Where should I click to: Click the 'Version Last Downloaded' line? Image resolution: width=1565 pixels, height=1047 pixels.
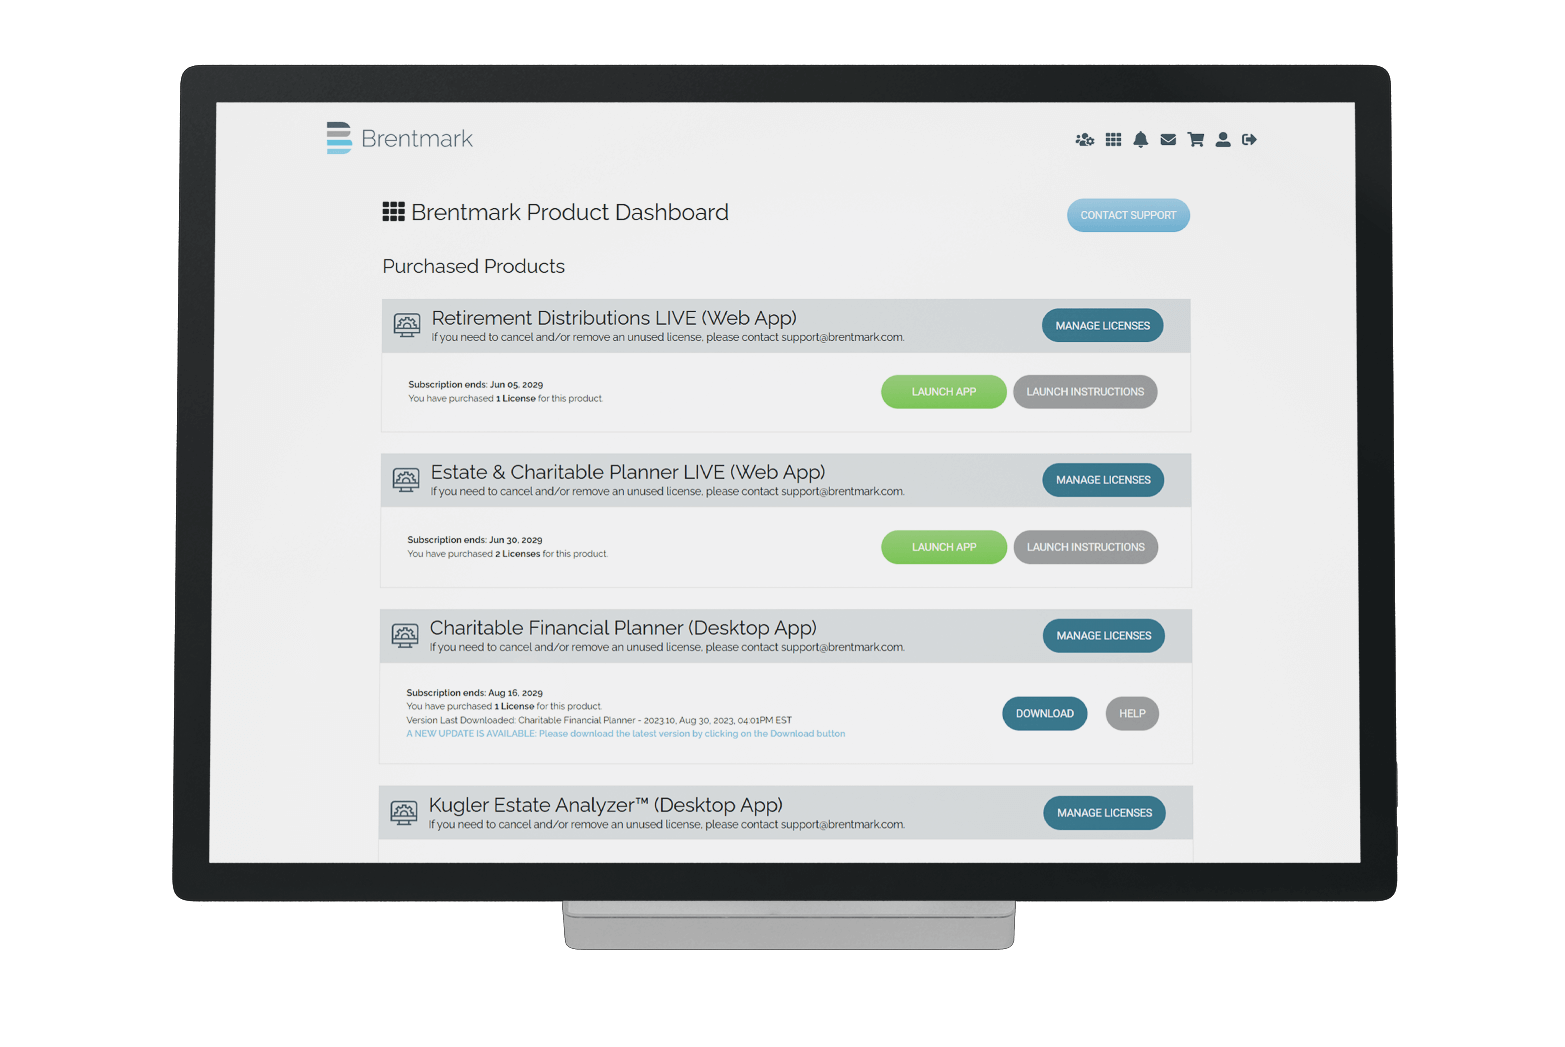pyautogui.click(x=599, y=720)
